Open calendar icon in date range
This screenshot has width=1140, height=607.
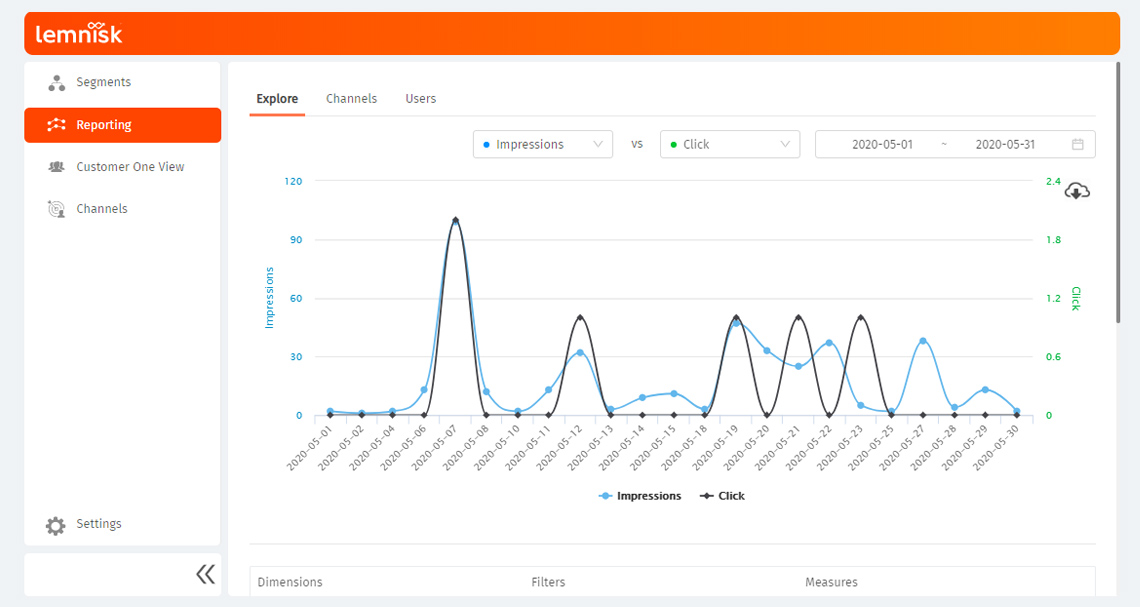pos(1077,145)
